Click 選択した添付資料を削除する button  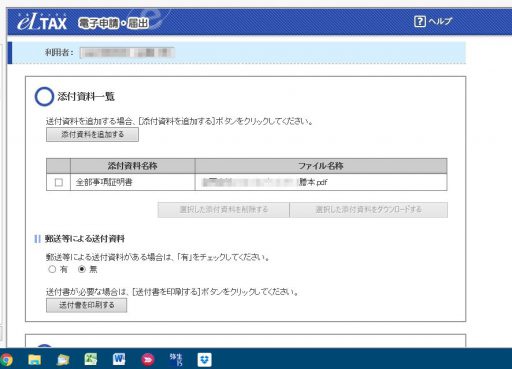pyautogui.click(x=224, y=210)
